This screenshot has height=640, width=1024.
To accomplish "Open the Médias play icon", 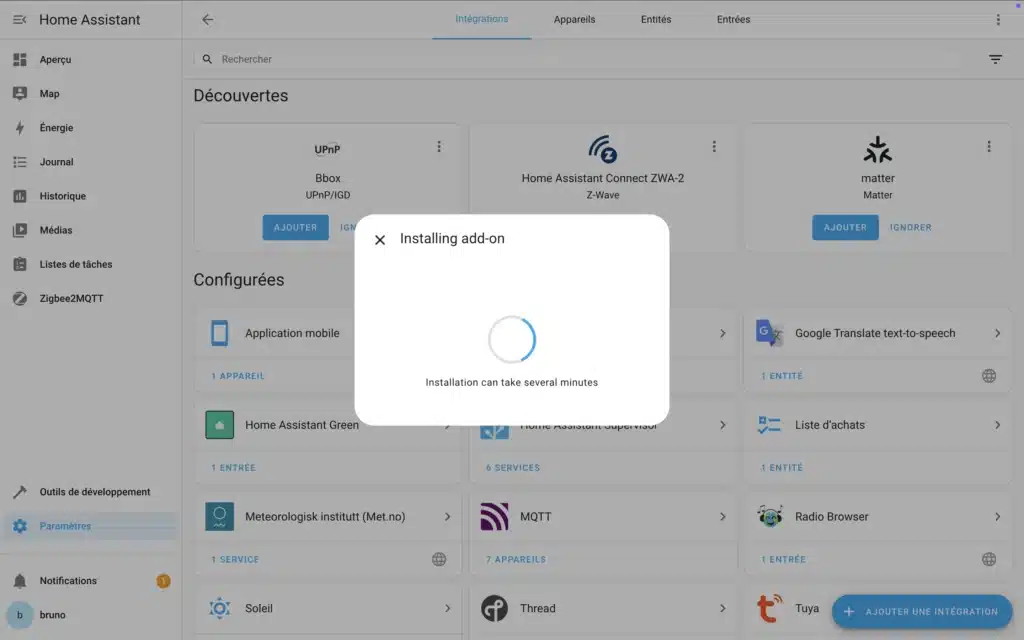I will tap(20, 230).
